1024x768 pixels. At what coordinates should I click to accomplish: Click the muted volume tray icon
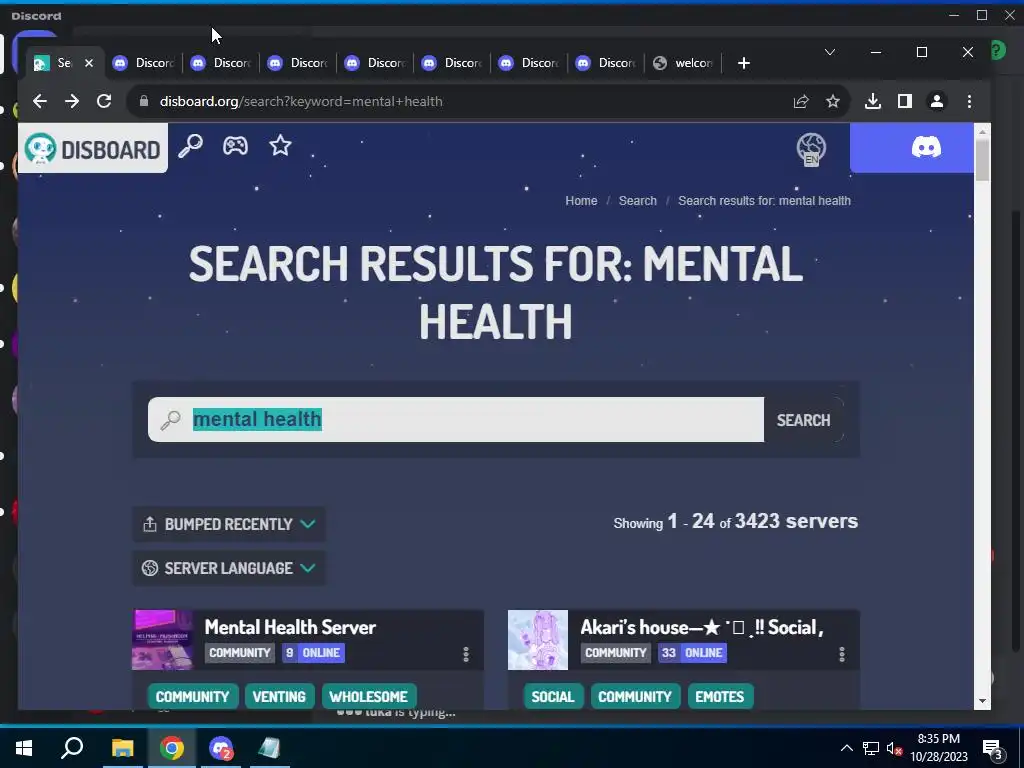coord(894,748)
